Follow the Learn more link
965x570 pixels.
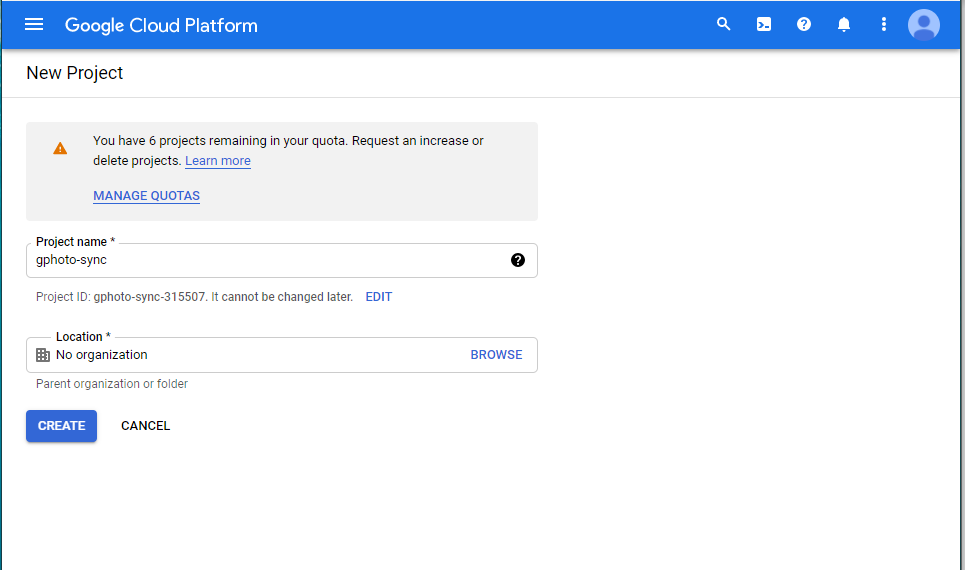click(218, 161)
